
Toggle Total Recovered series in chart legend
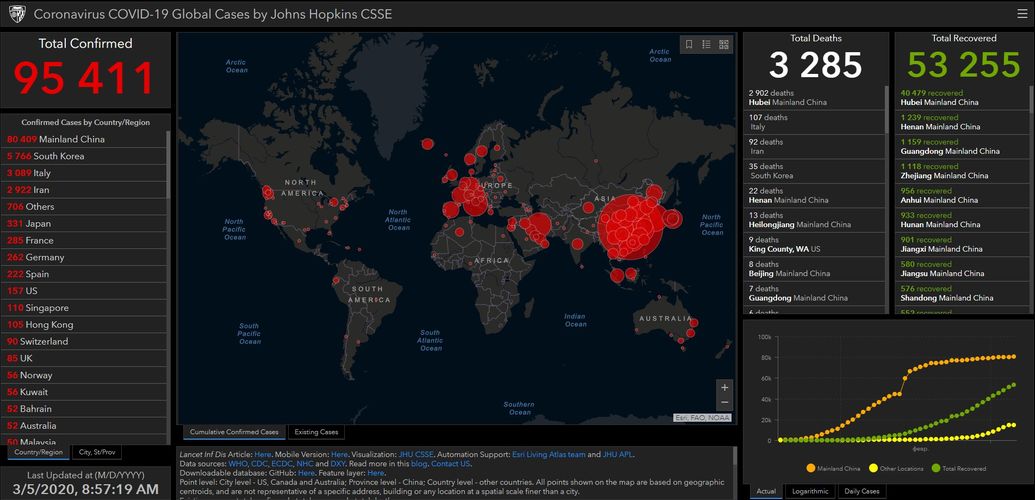pos(958,468)
